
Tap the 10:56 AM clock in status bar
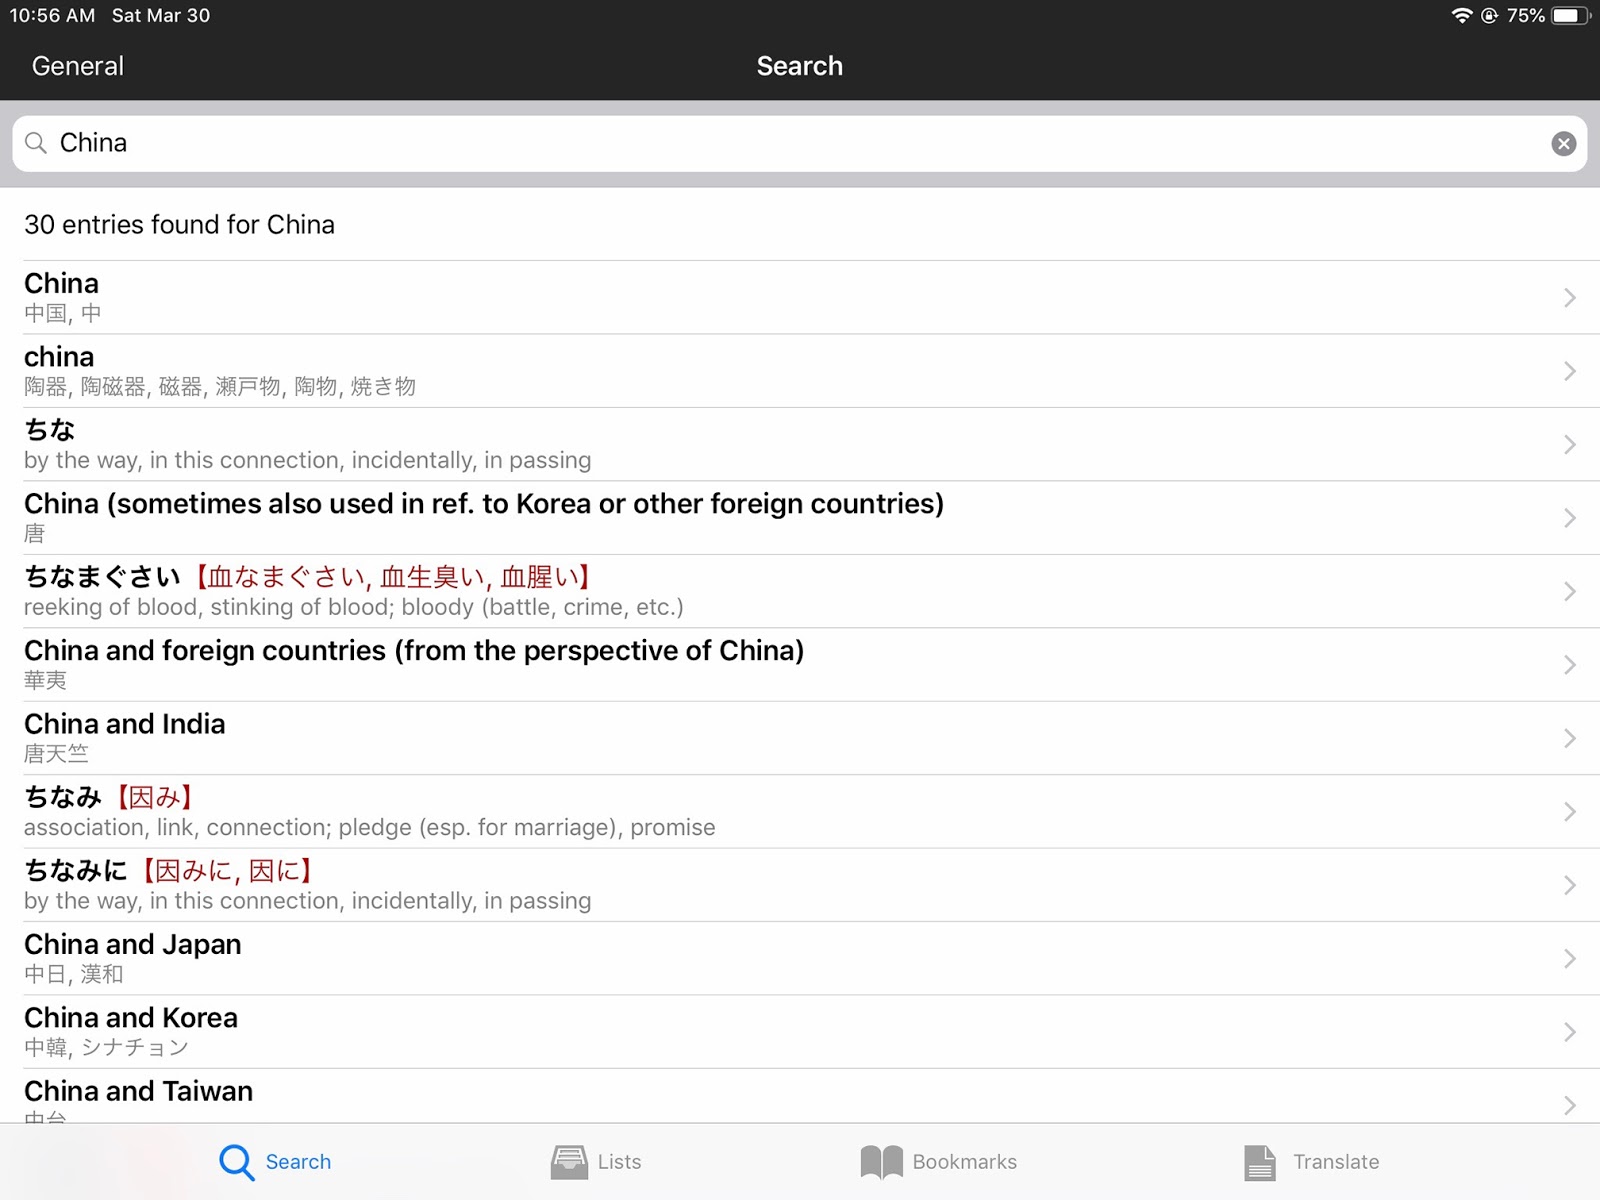click(52, 15)
